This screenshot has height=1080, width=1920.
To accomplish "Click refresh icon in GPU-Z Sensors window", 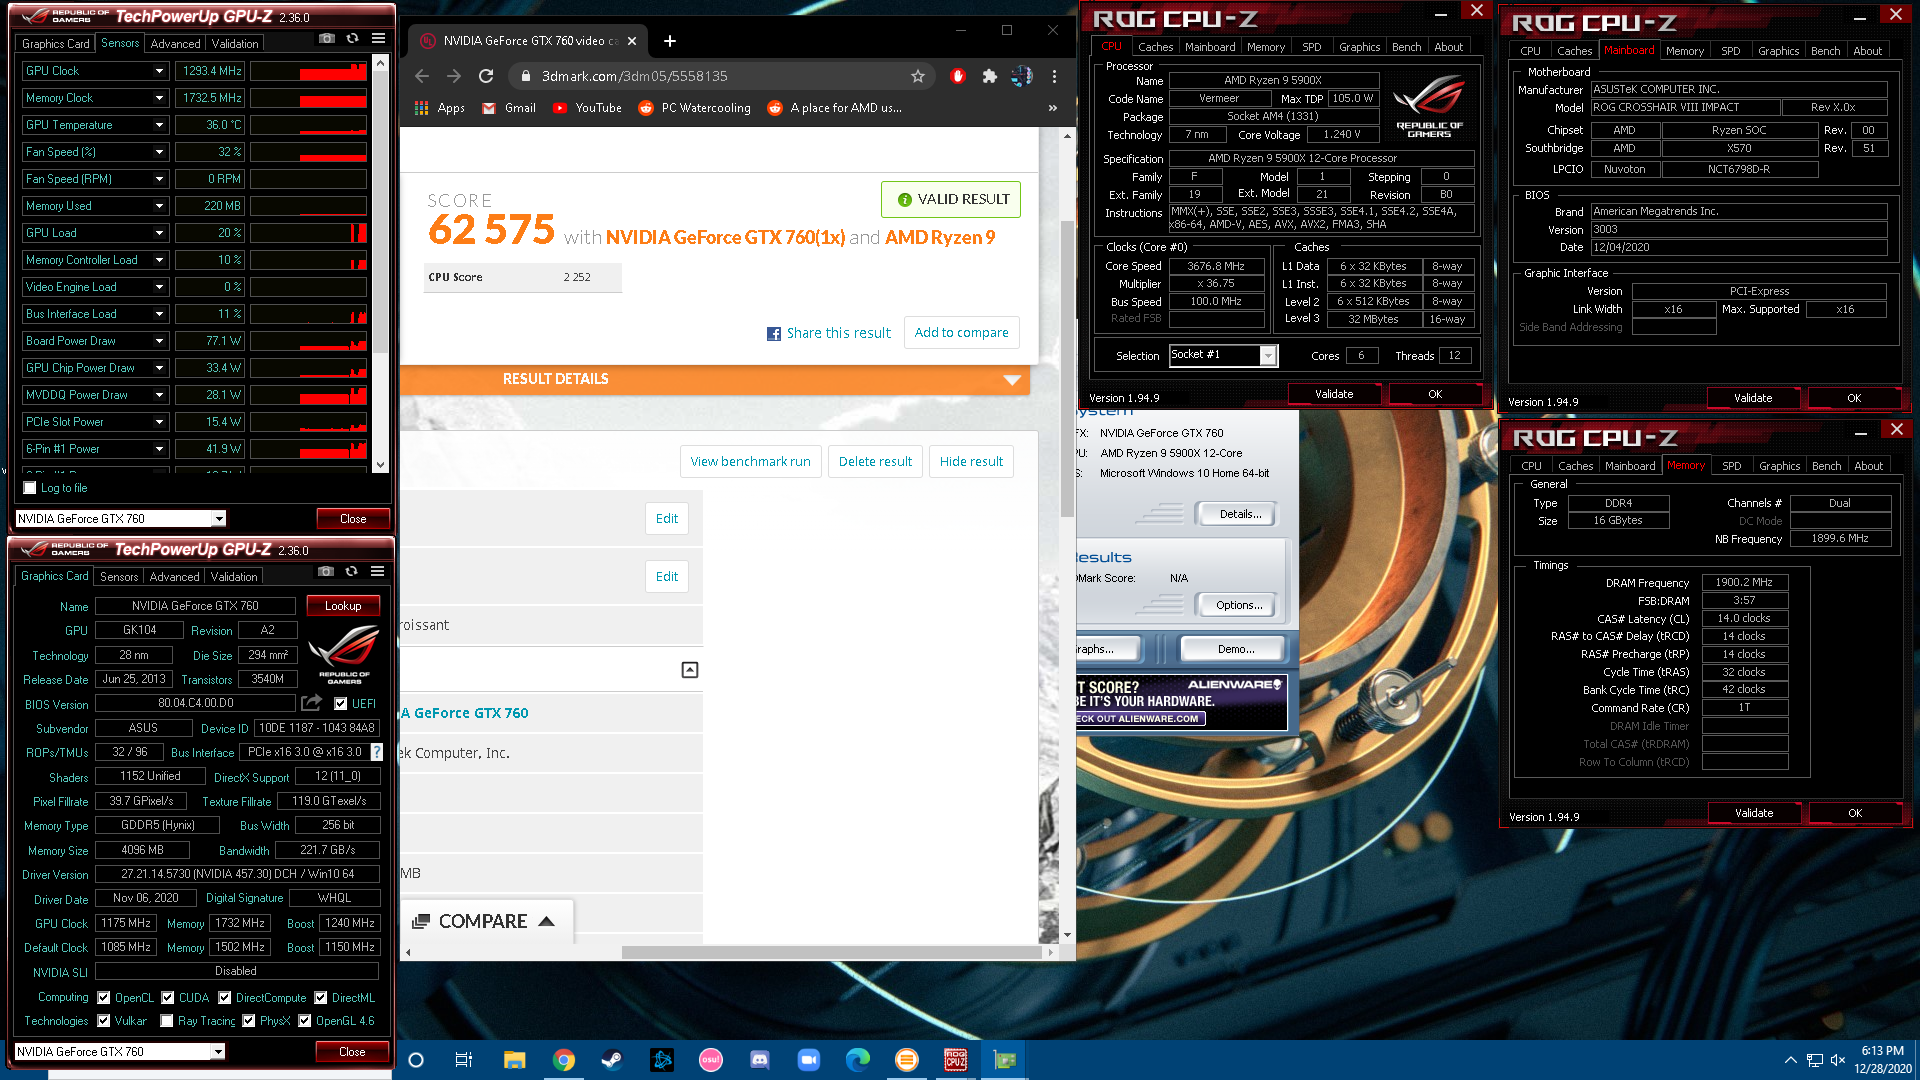I will point(353,39).
